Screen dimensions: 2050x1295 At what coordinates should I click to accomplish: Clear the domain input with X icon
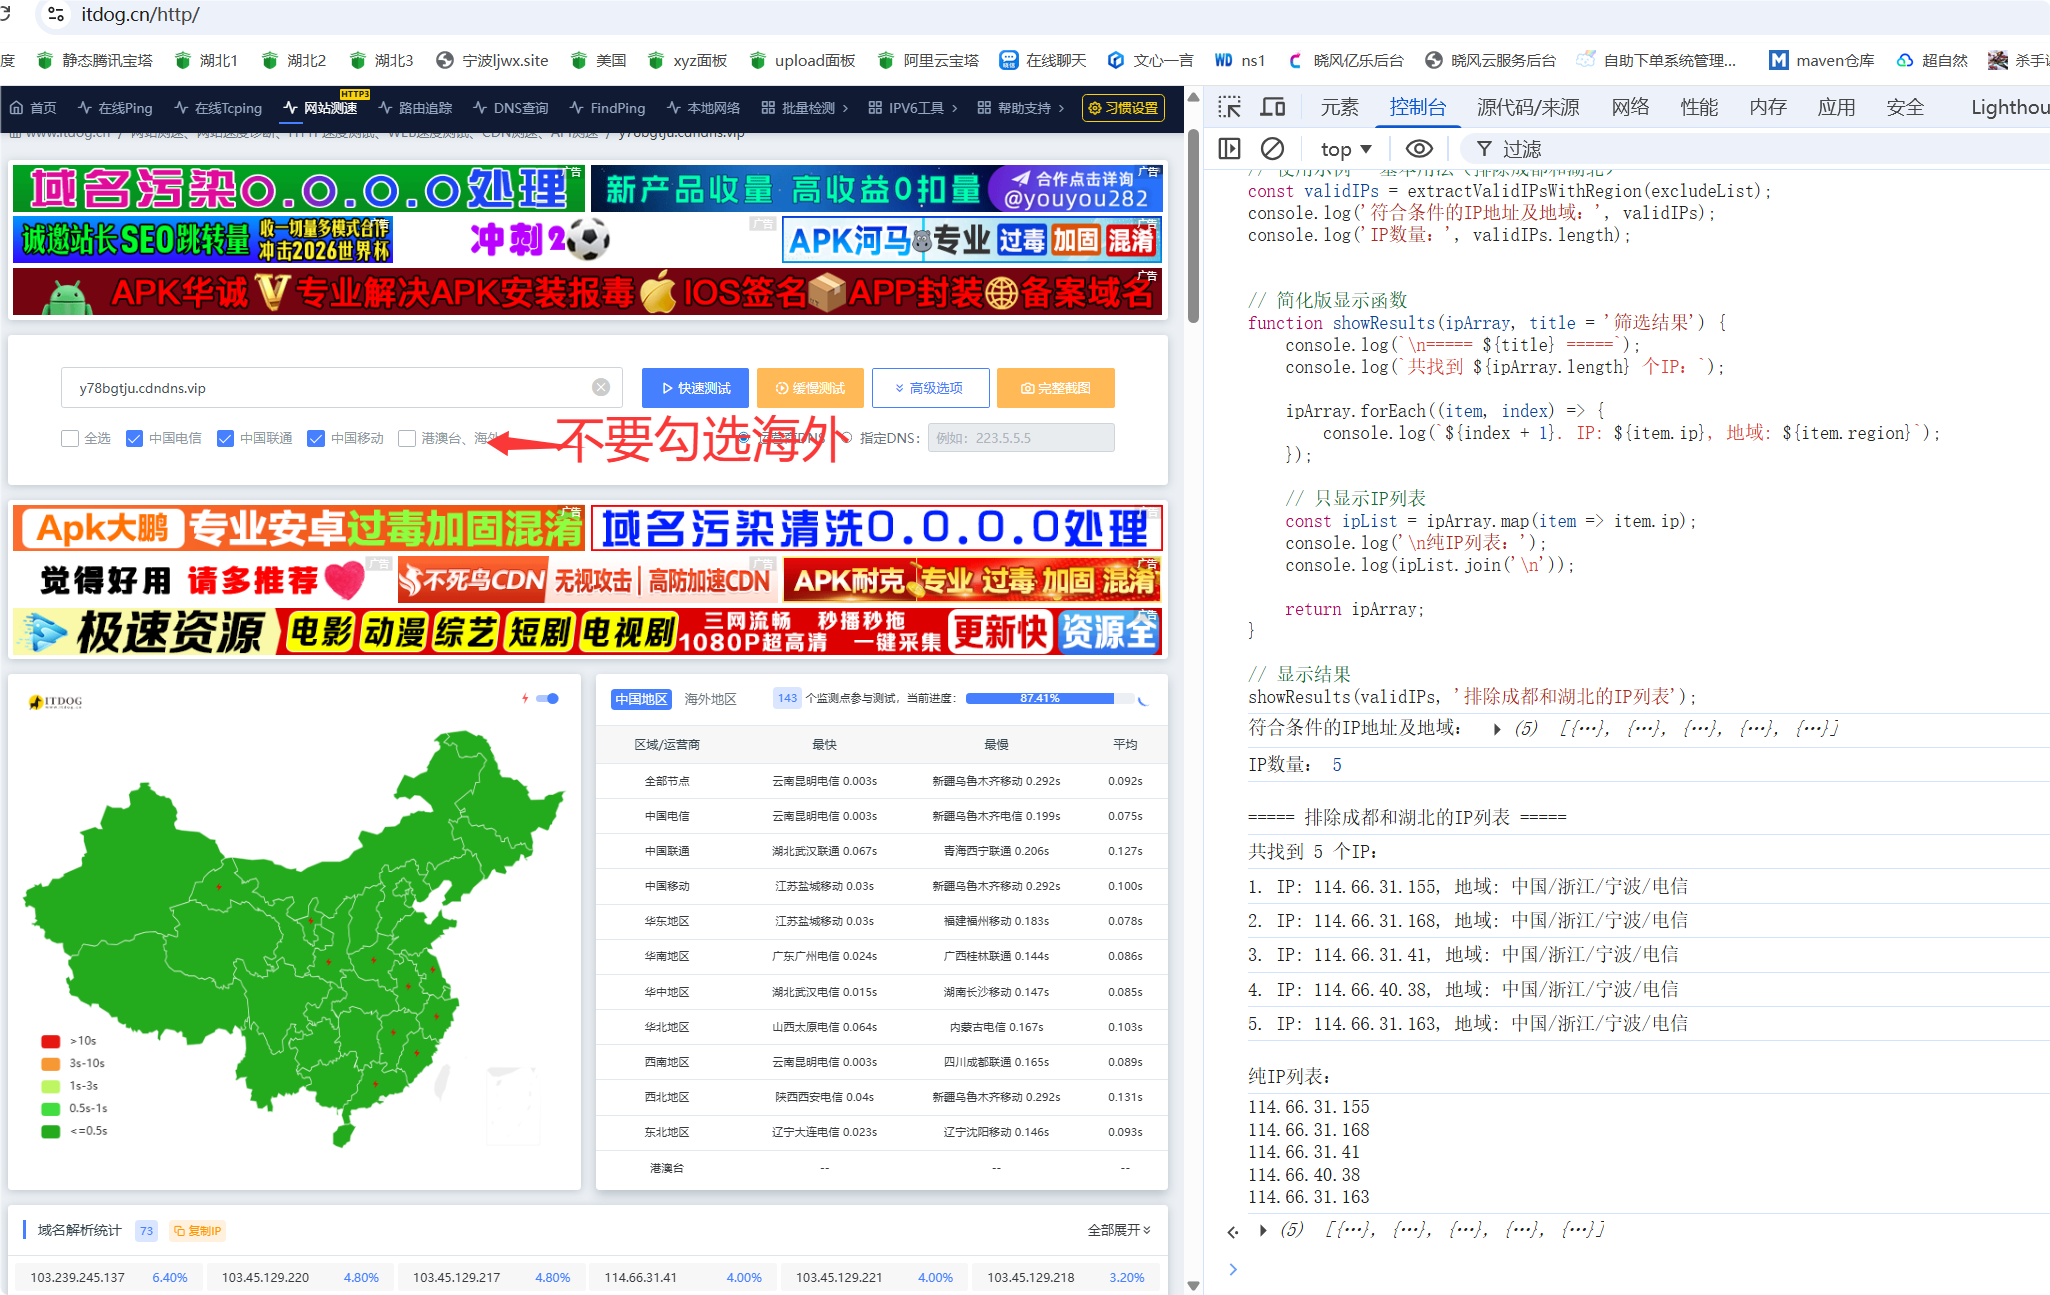pyautogui.click(x=601, y=388)
